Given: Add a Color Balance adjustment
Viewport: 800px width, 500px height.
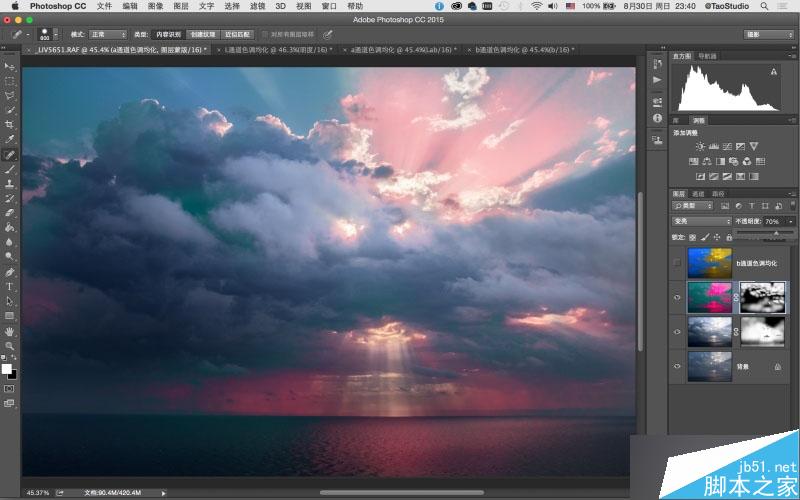Looking at the screenshot, I should coord(707,161).
